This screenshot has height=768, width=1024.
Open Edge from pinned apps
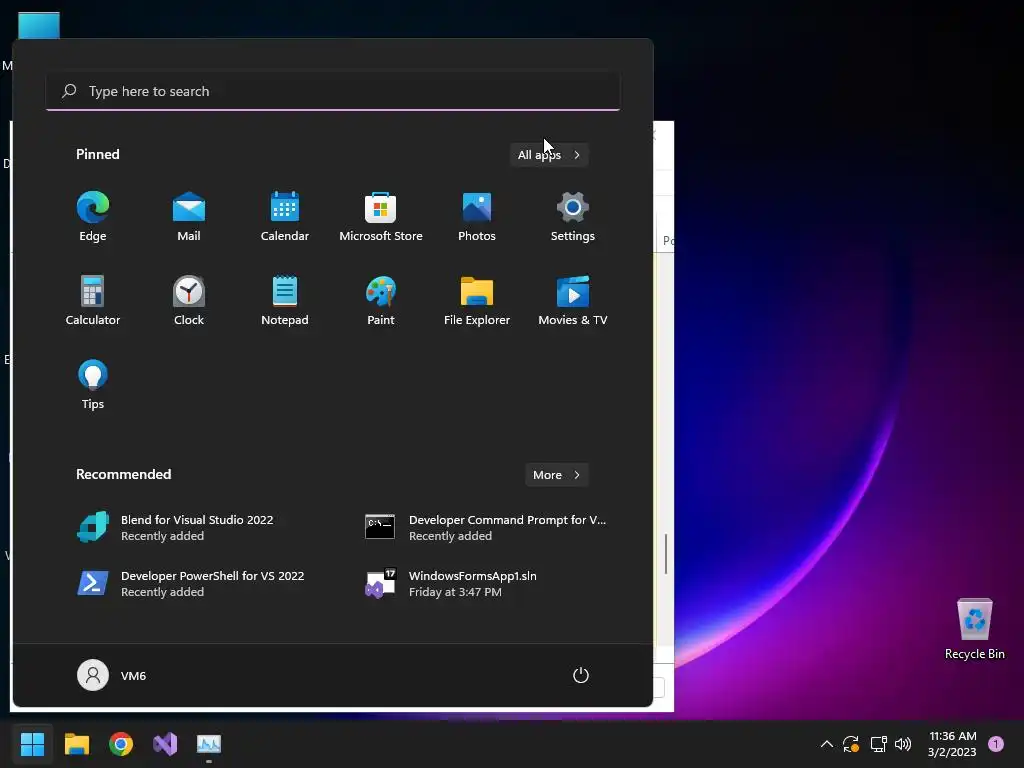pyautogui.click(x=93, y=217)
